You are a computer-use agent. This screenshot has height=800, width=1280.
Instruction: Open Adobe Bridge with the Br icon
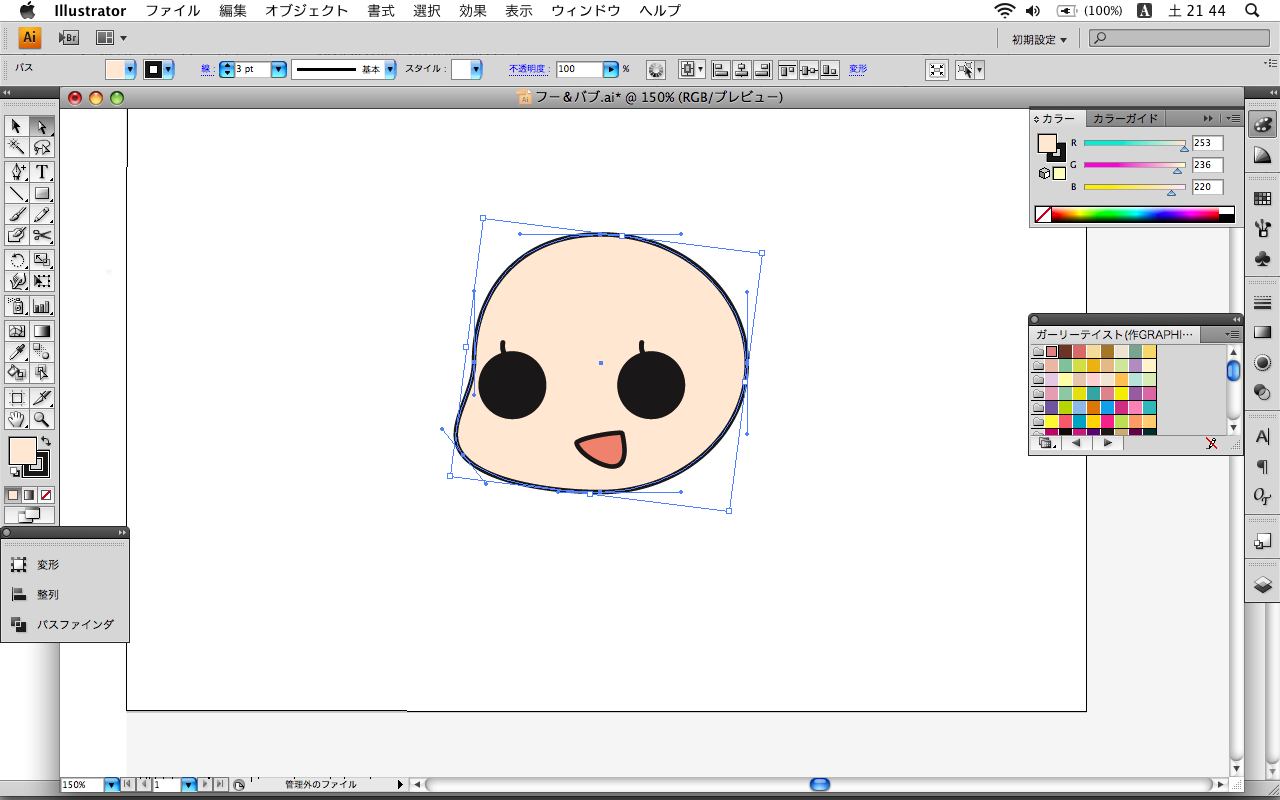pyautogui.click(x=68, y=38)
